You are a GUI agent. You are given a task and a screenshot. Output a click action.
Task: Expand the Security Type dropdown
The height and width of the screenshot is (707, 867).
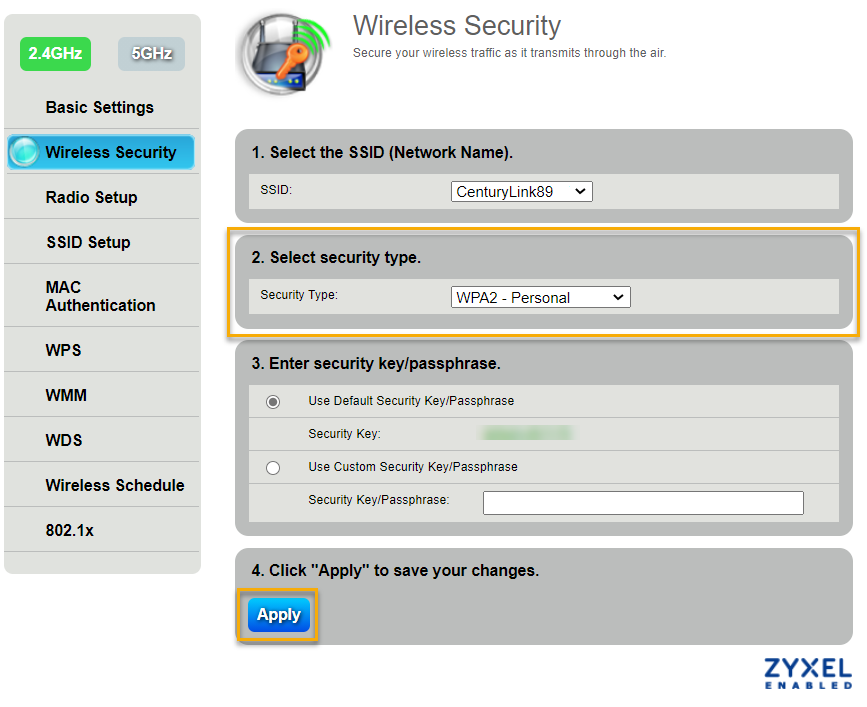click(541, 297)
